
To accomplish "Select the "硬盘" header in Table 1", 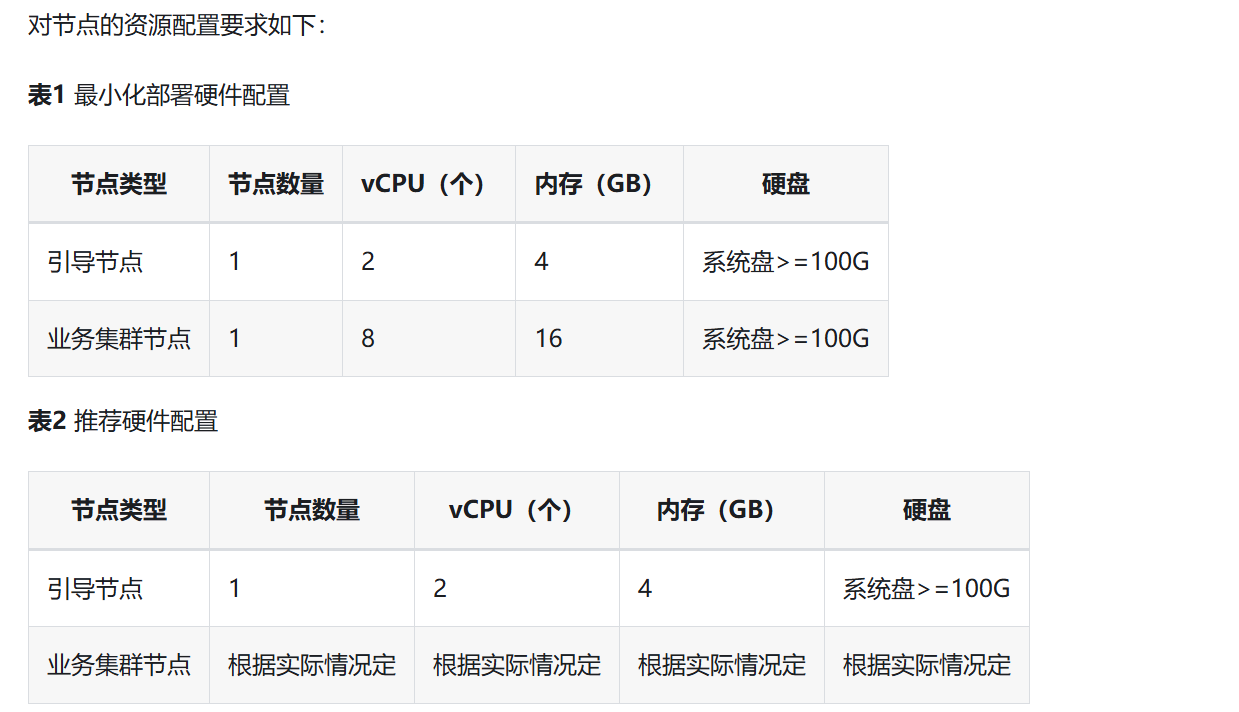I will (x=786, y=184).
